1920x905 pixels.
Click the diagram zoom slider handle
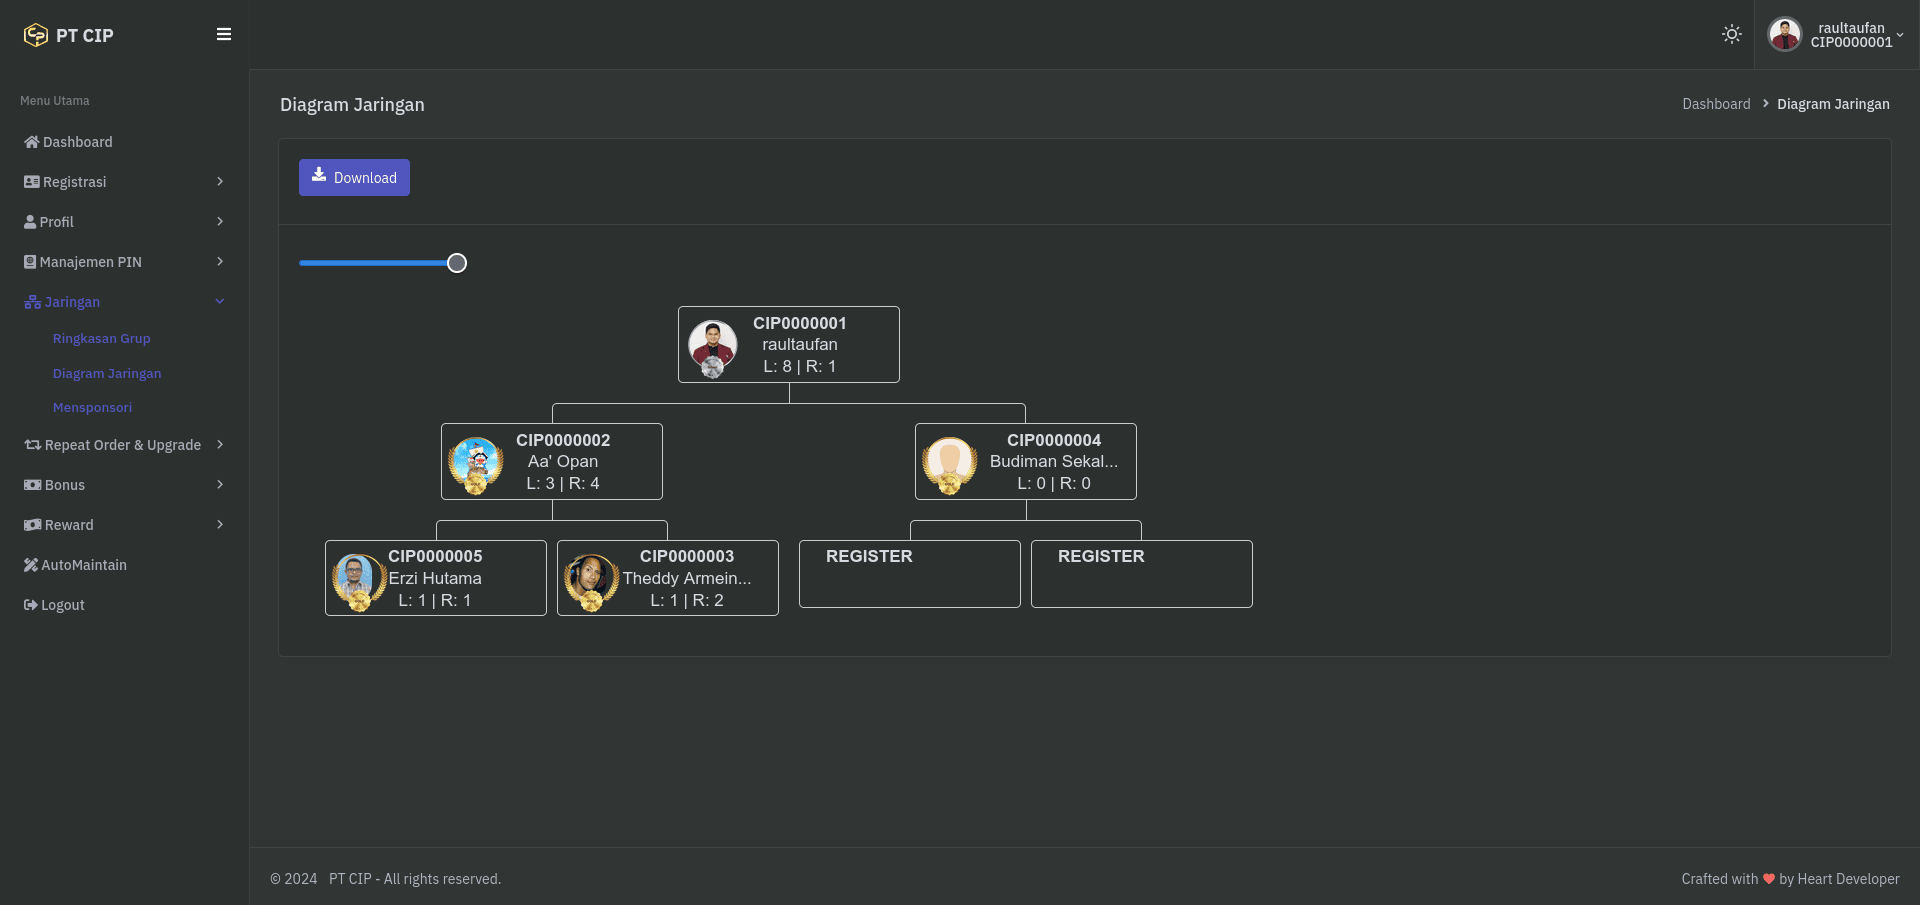pyautogui.click(x=457, y=263)
